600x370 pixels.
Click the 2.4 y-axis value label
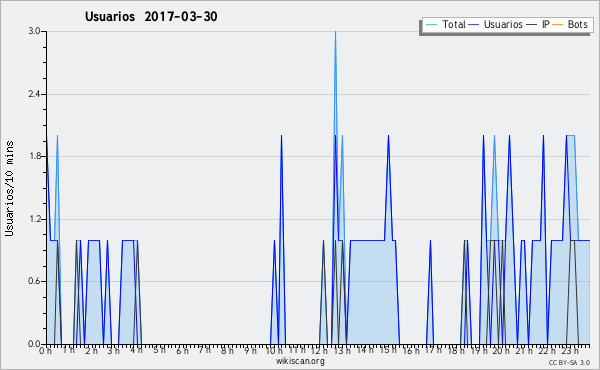34,94
